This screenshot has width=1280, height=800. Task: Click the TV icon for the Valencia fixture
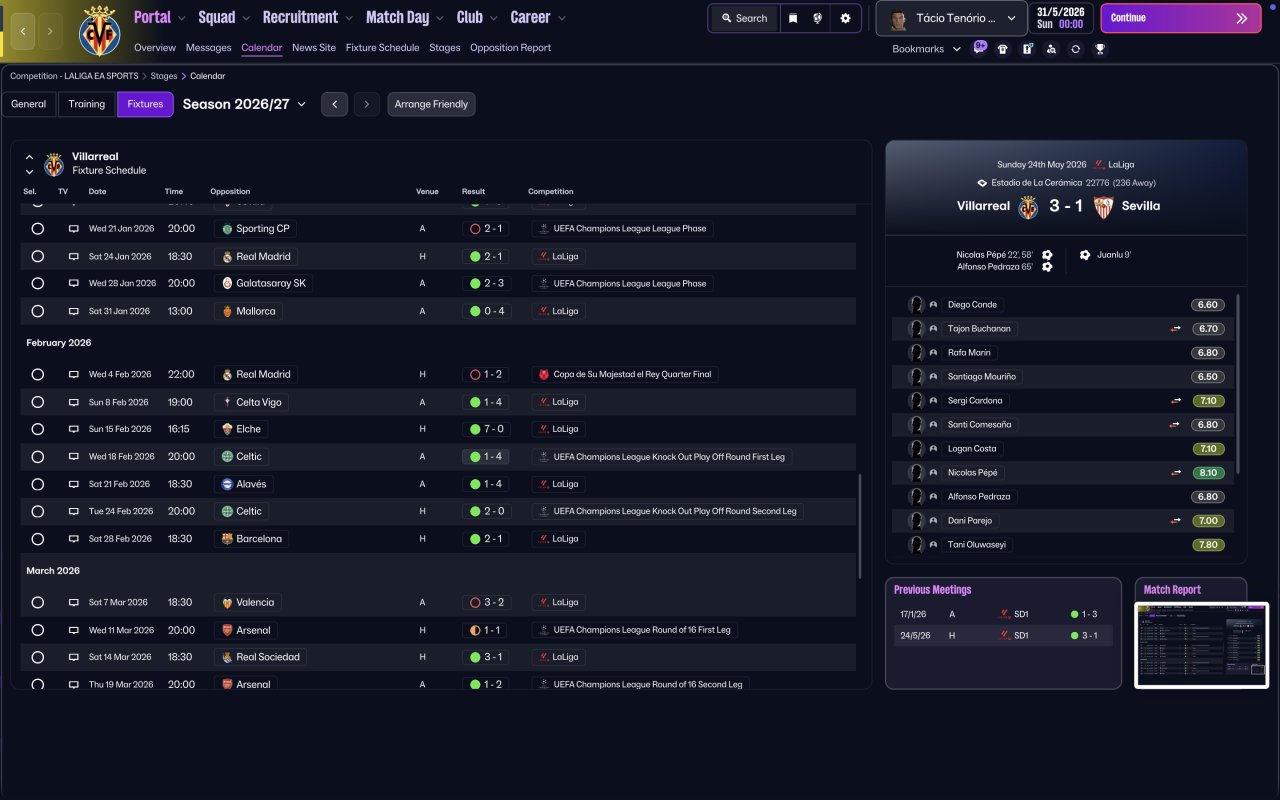tap(73, 603)
